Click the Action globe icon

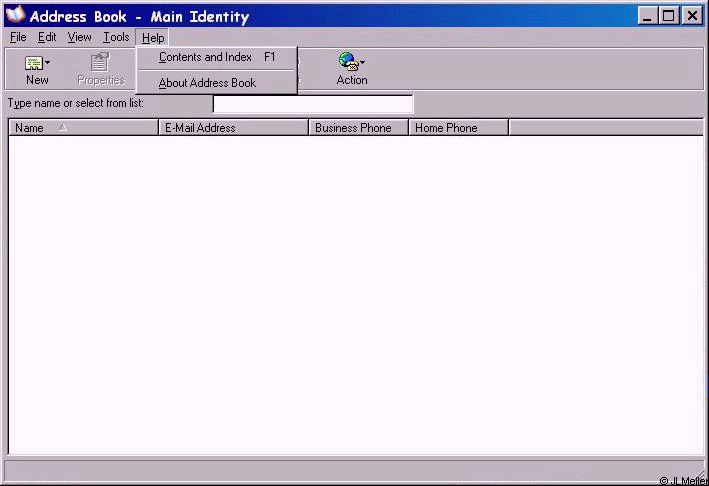point(347,62)
